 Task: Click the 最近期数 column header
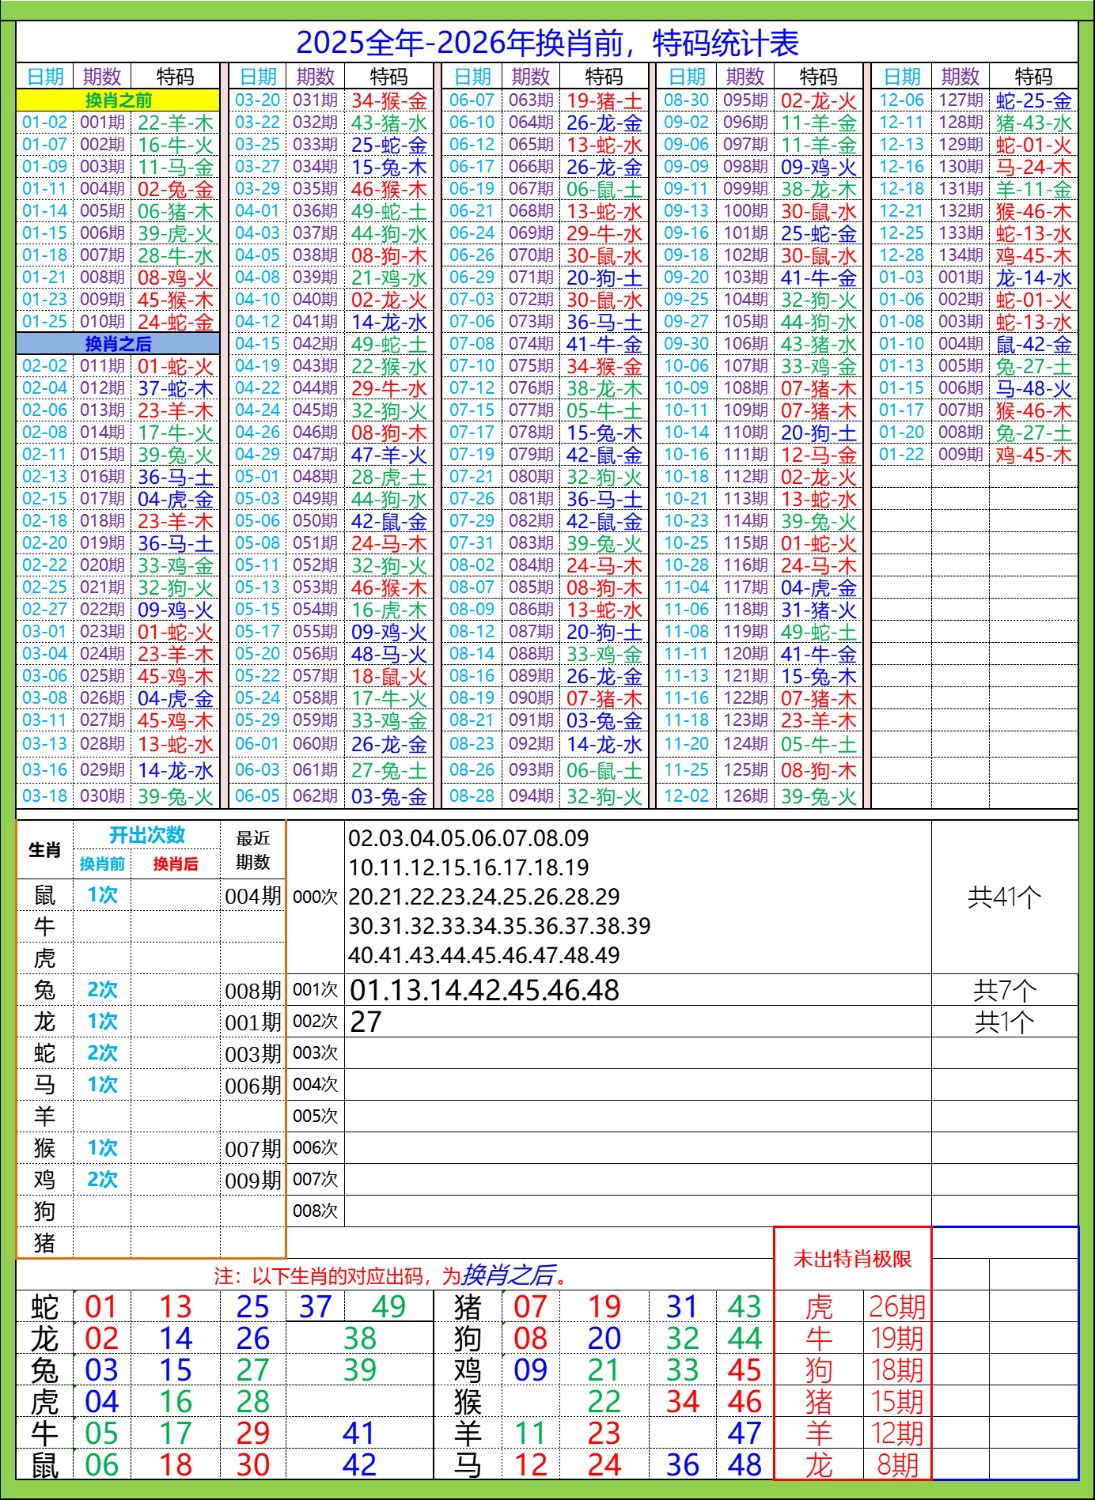tap(253, 850)
